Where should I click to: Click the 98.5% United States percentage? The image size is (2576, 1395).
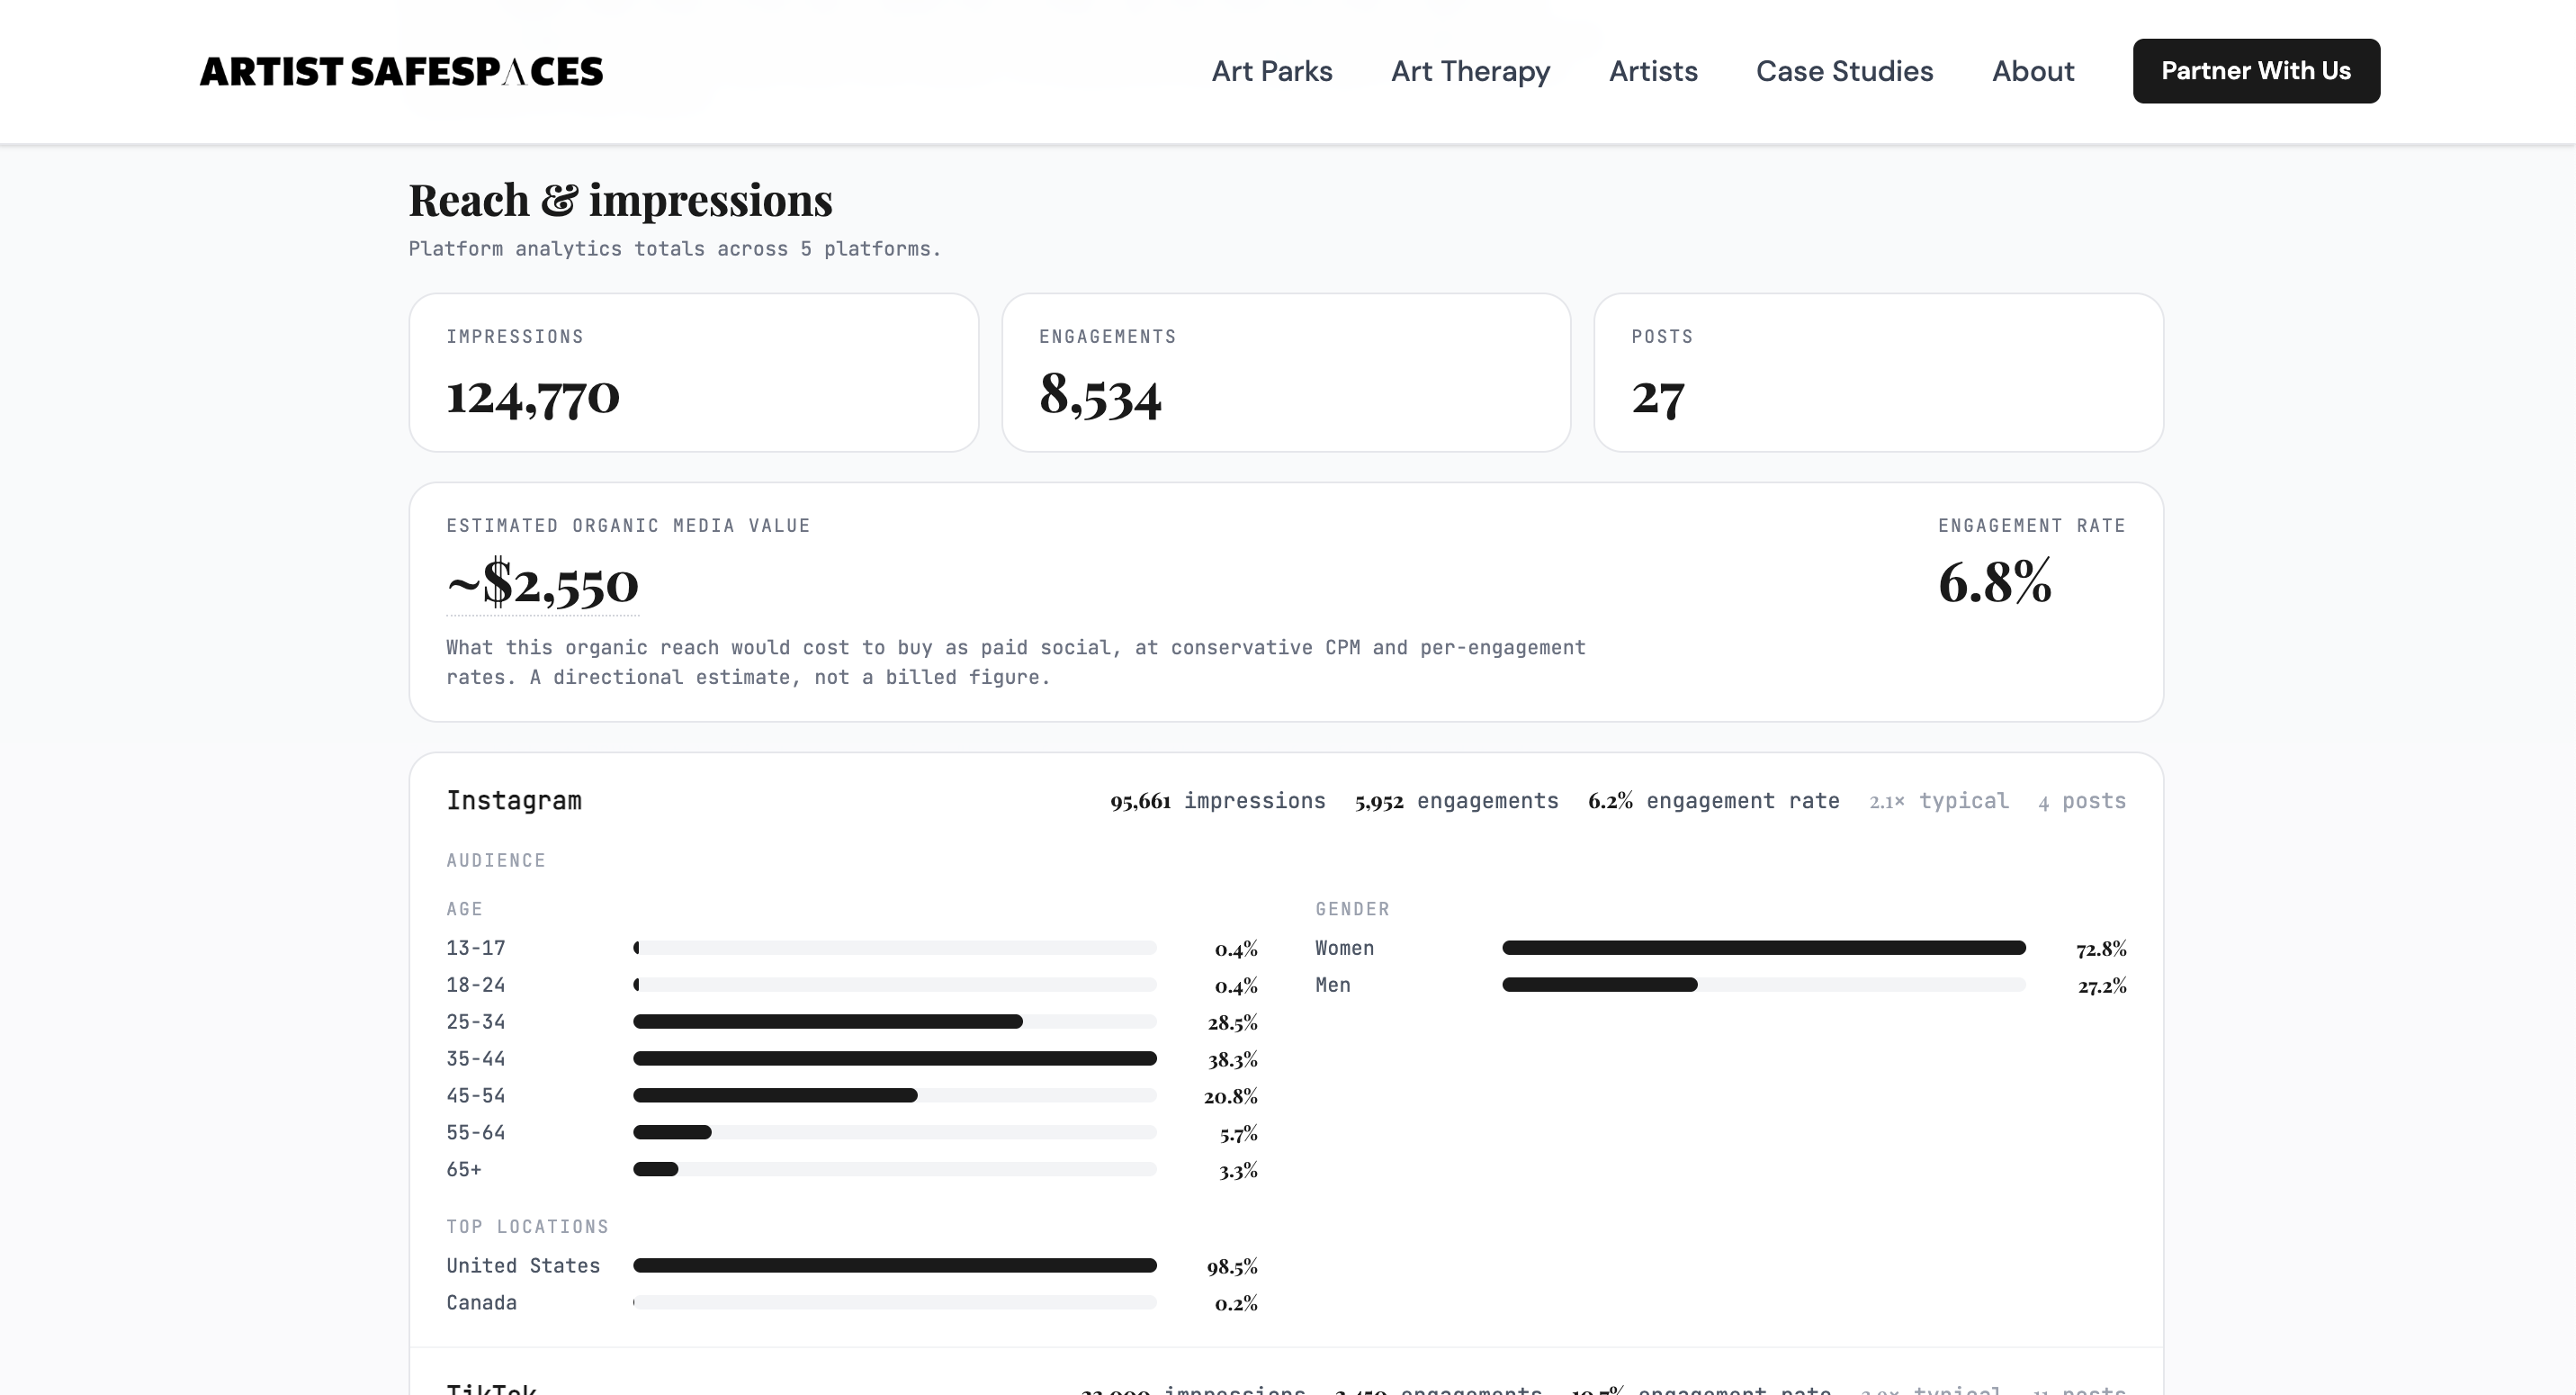click(x=1232, y=1266)
